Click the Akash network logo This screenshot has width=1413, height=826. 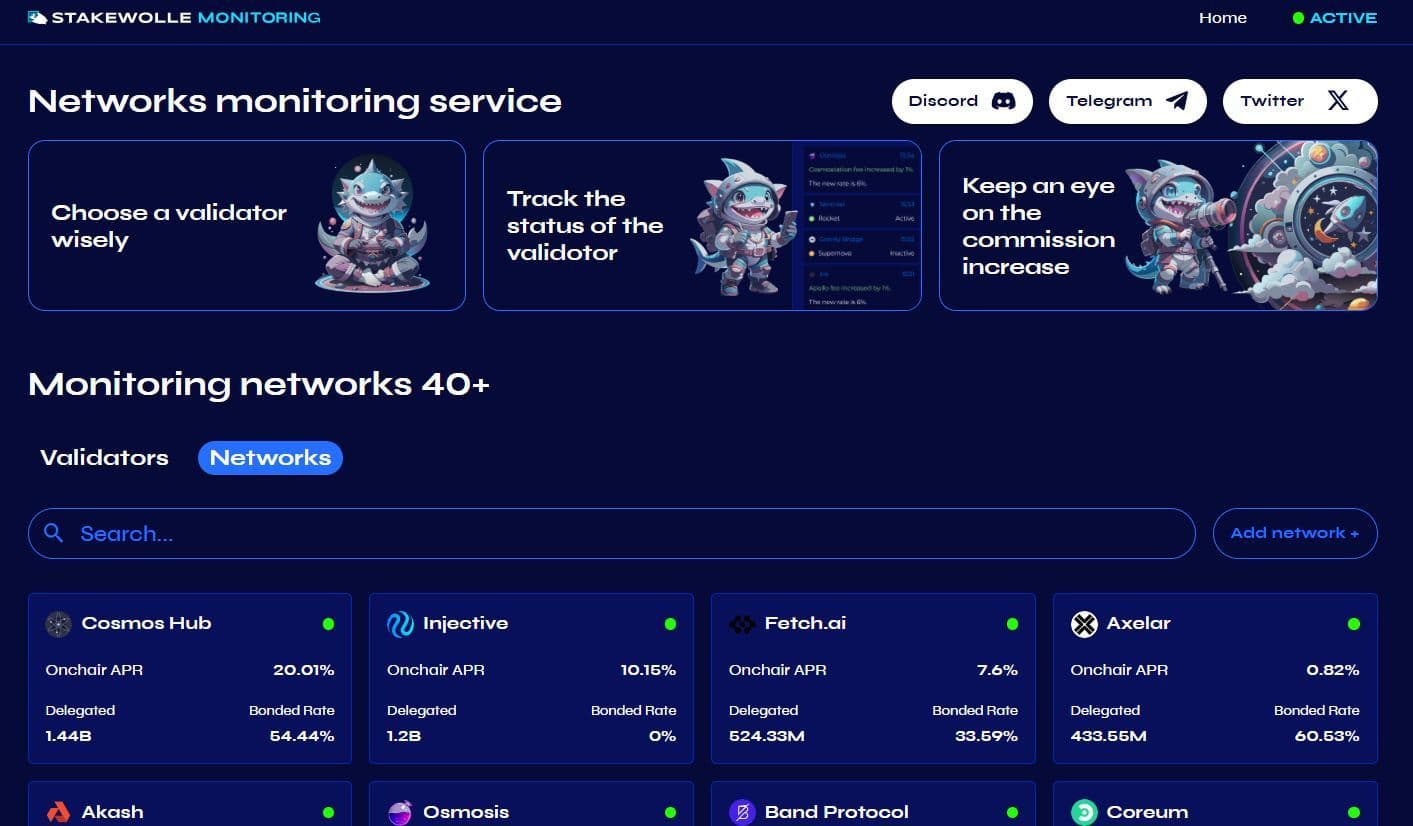(58, 812)
